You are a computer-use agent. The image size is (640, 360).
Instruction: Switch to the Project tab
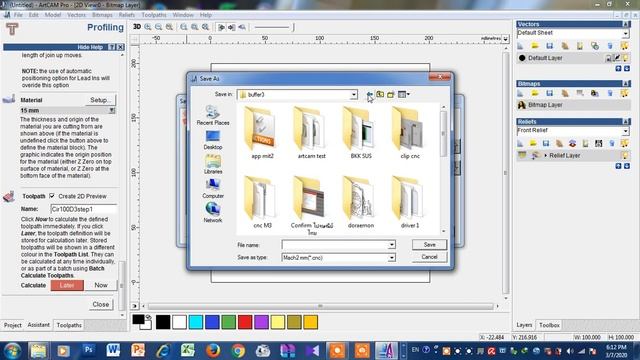12,325
